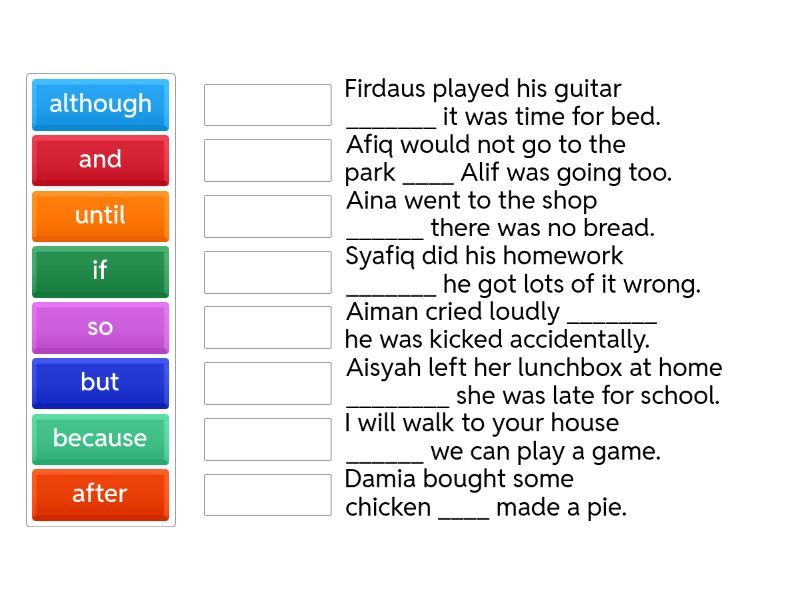
Task: Click the dark blue "but" tile
Action: click(100, 382)
